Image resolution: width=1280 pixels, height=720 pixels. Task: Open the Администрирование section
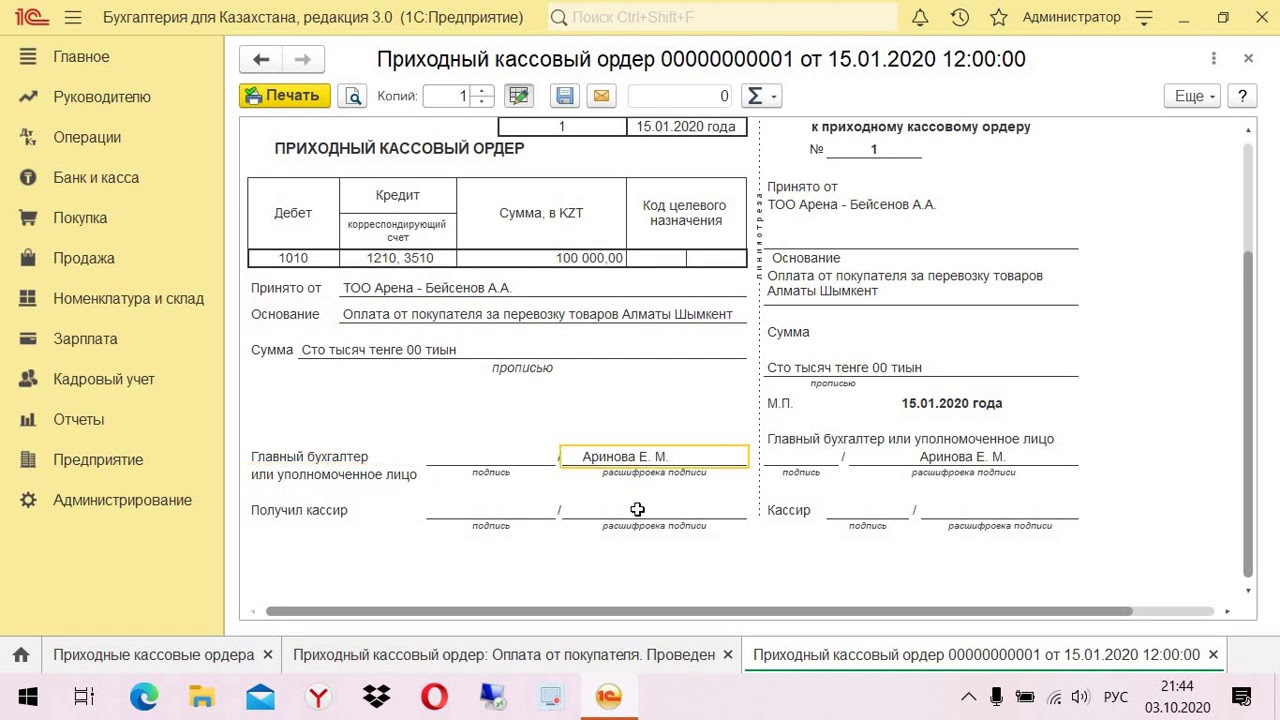click(x=122, y=500)
